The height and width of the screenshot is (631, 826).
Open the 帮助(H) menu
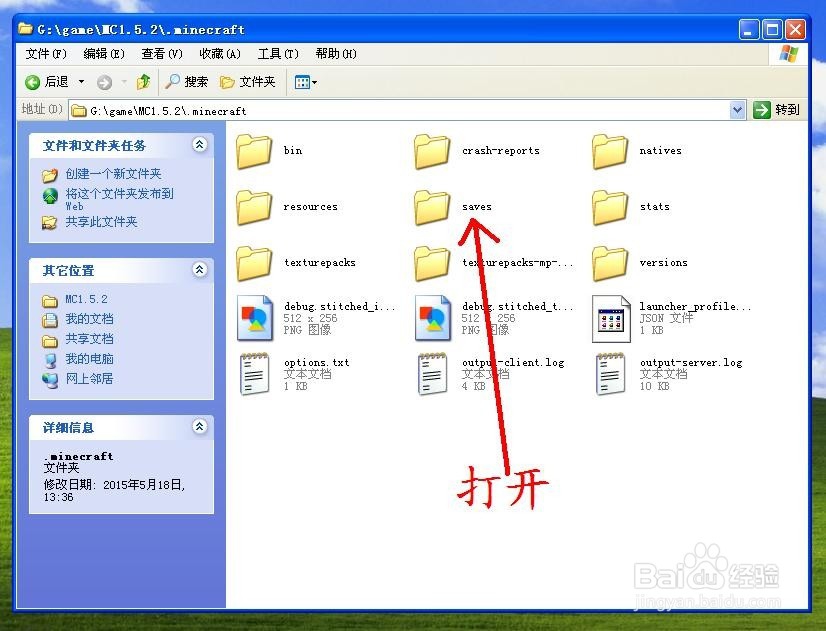click(336, 54)
